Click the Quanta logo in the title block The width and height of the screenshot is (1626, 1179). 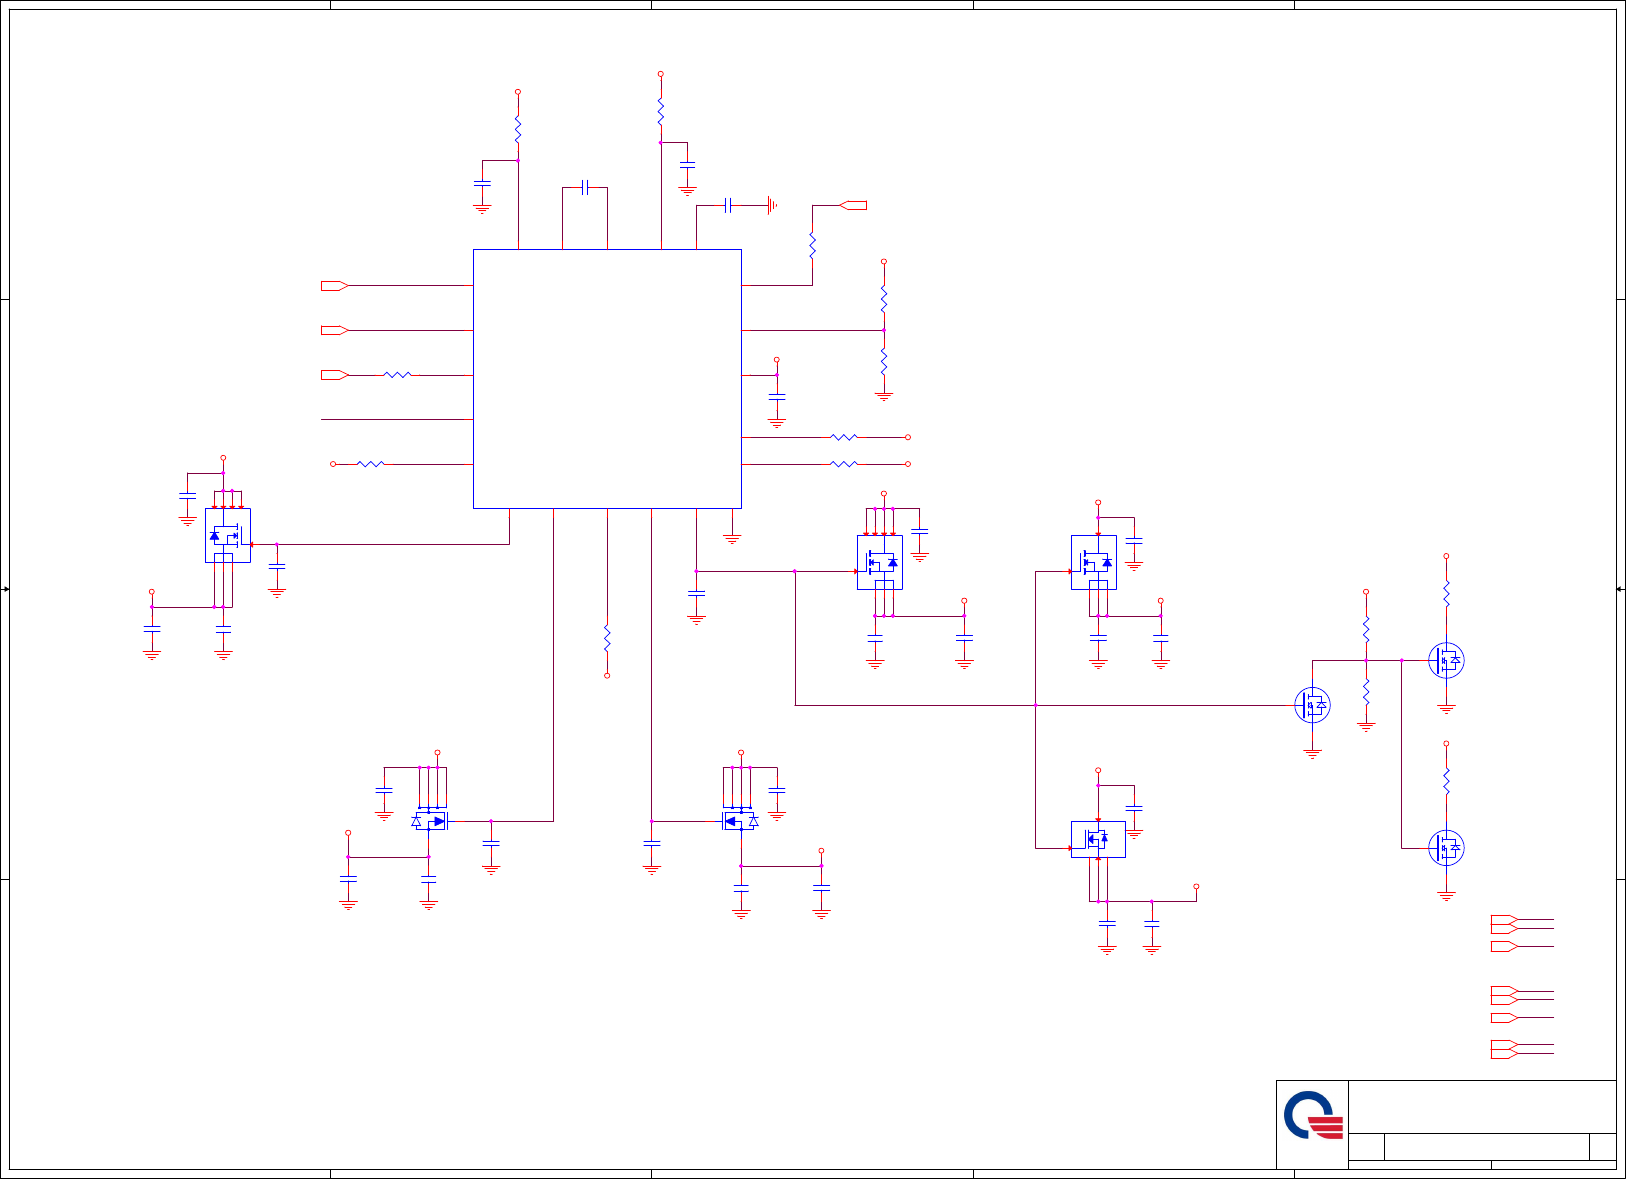(x=1313, y=1115)
